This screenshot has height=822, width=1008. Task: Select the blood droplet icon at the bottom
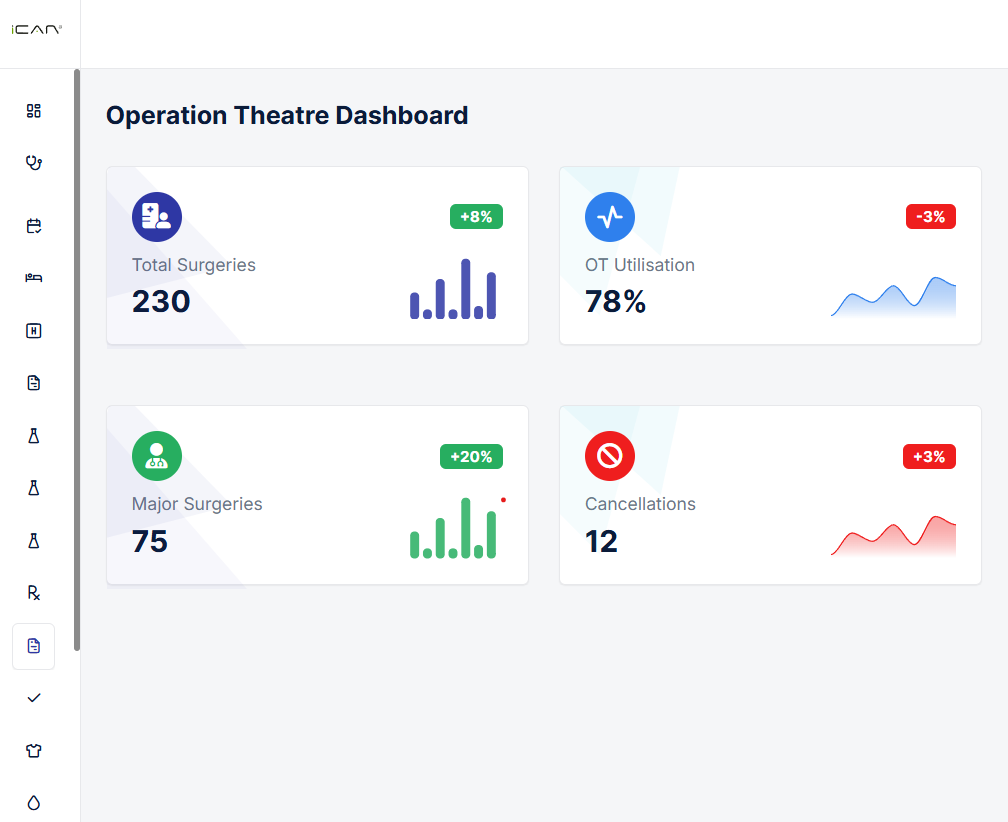(33, 803)
